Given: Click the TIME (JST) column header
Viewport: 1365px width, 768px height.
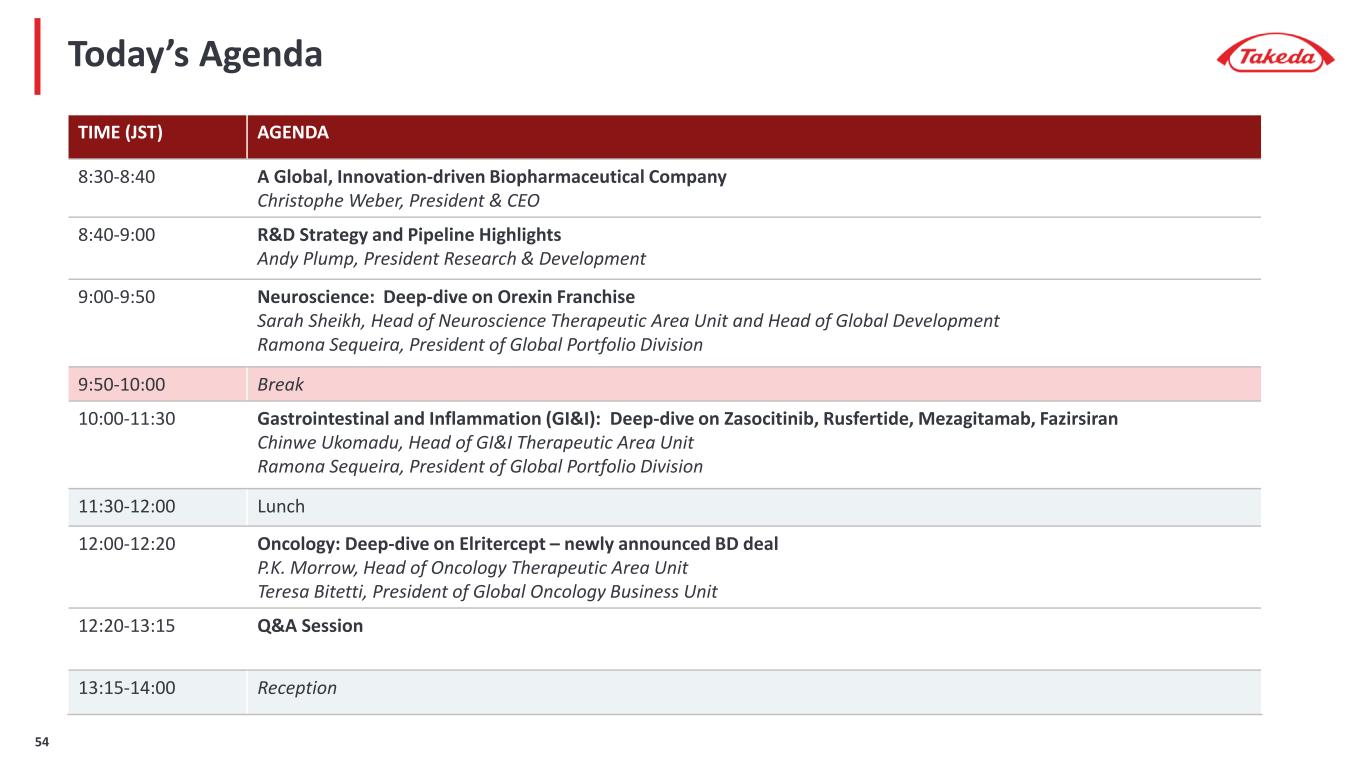Looking at the screenshot, I should (x=120, y=133).
